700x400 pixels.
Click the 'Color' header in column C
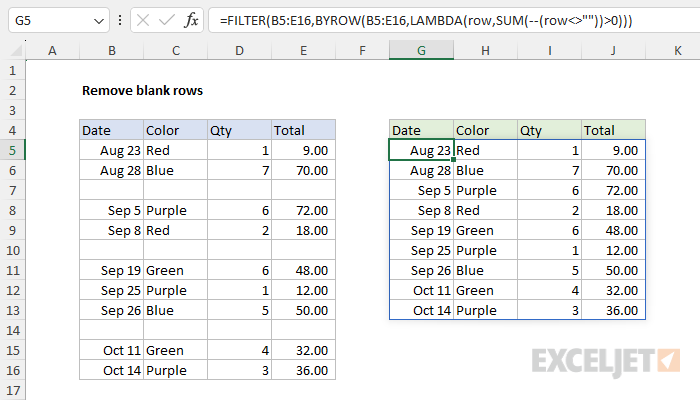(x=175, y=130)
